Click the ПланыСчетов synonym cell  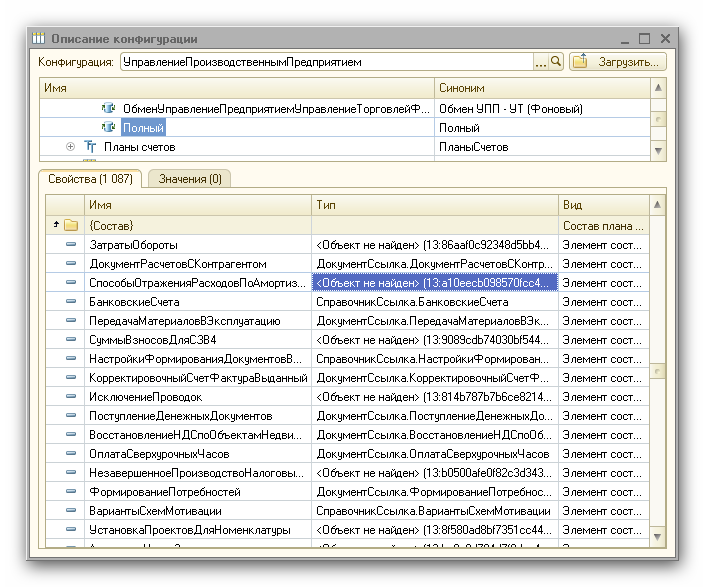(542, 147)
